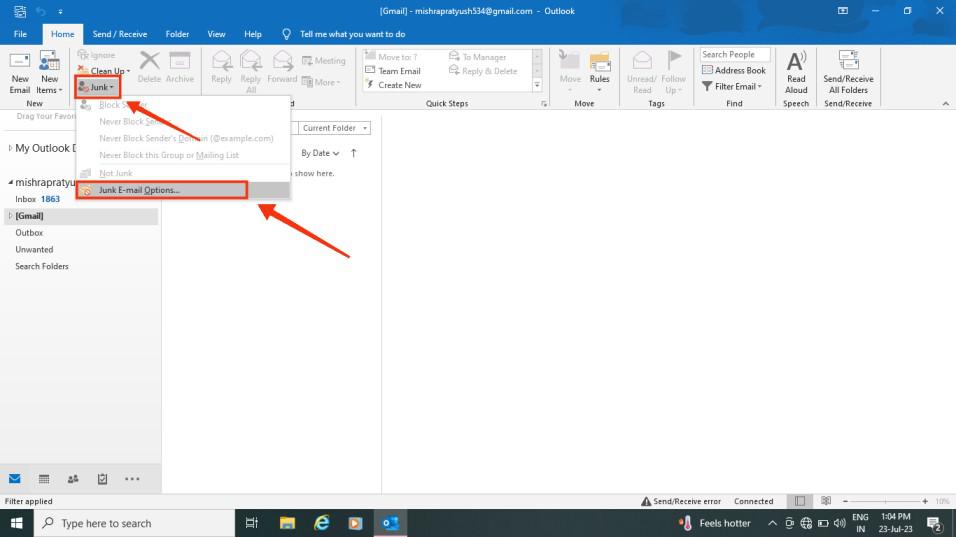Click the Connected status text
Image resolution: width=956 pixels, height=537 pixels.
(754, 501)
